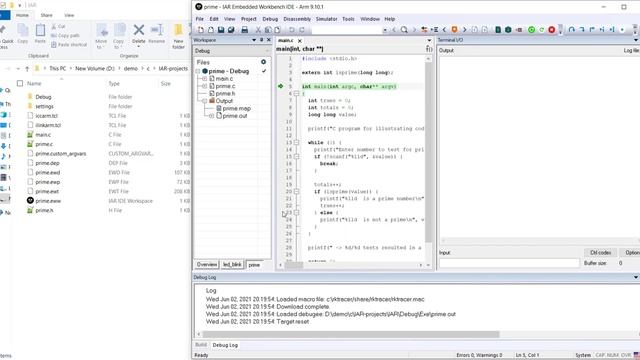The image size is (640, 360).
Task: Collapse the code fold marker at line 13
Action: click(x=296, y=142)
